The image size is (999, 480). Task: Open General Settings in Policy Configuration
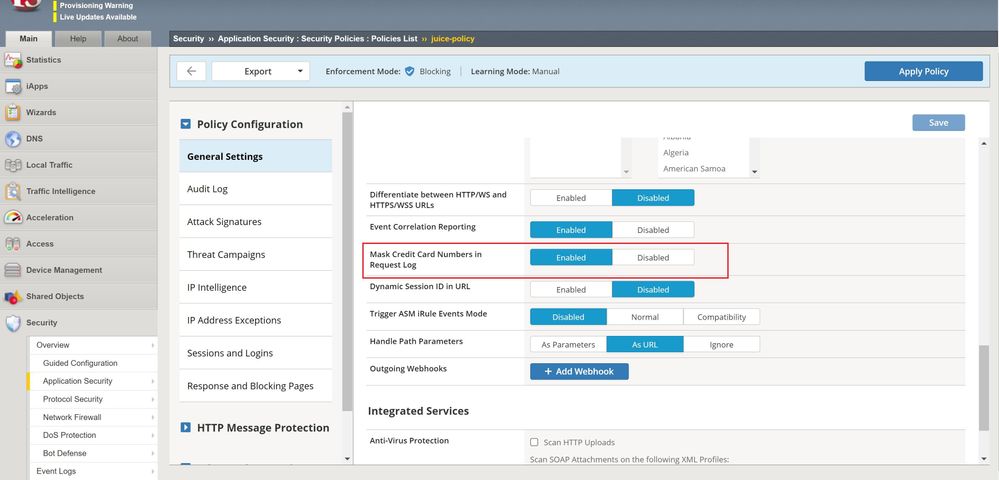click(x=255, y=156)
